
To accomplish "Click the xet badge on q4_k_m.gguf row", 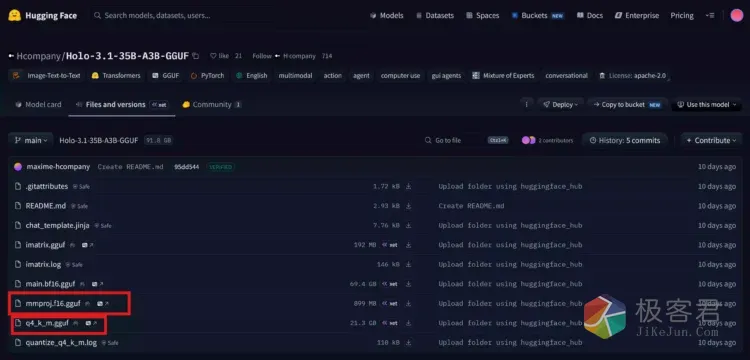I will [x=390, y=323].
